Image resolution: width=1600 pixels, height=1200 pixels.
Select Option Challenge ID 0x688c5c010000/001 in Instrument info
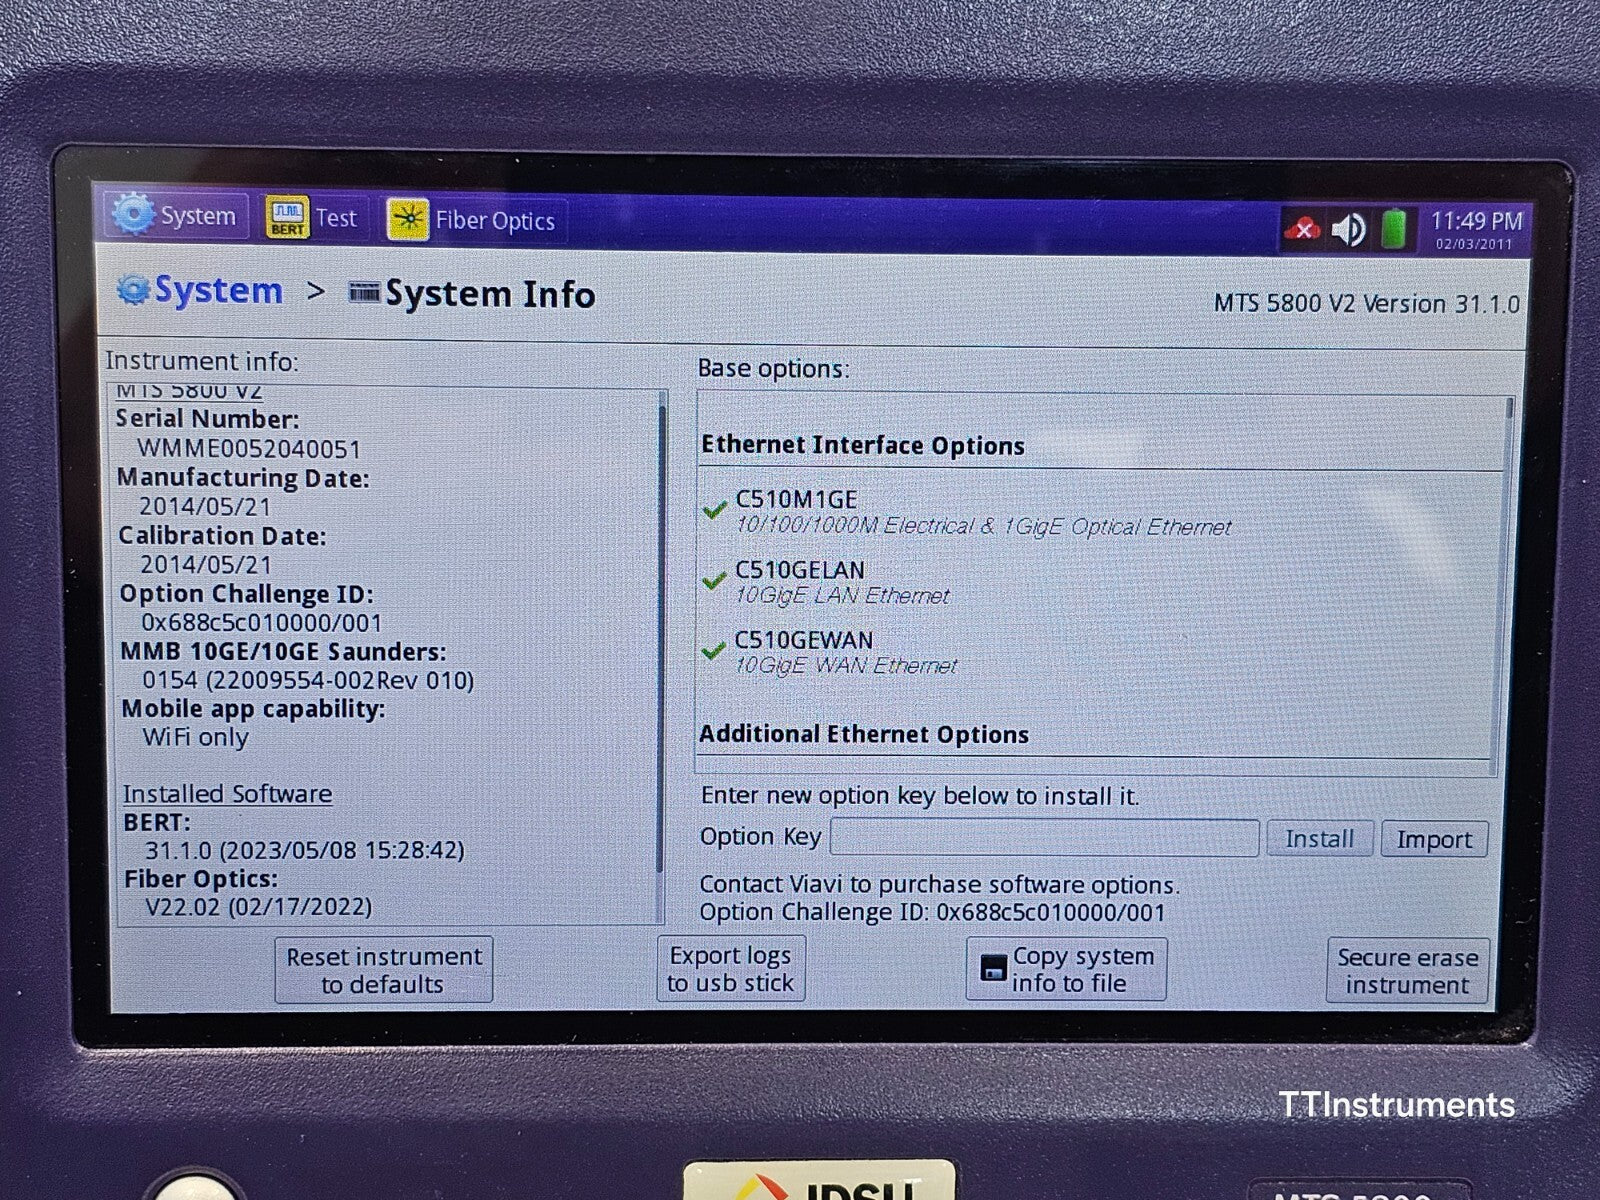[x=261, y=623]
